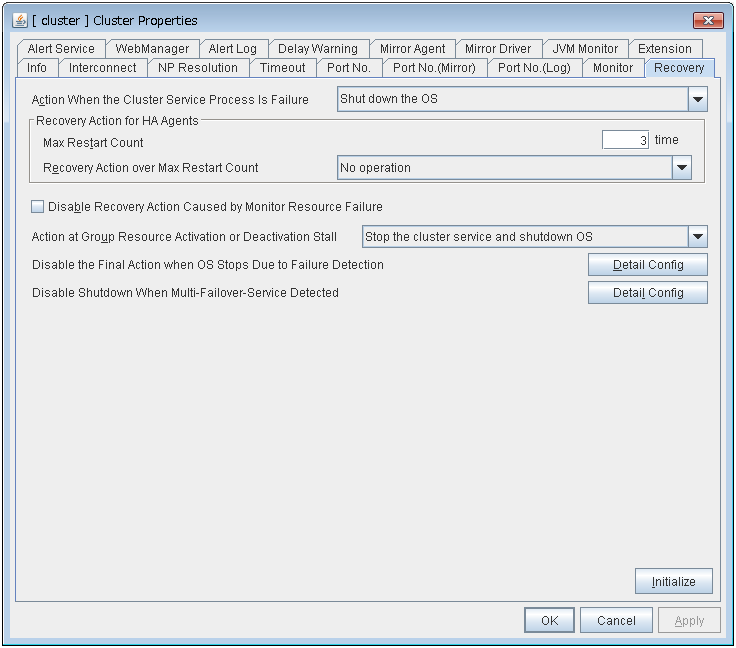Click the Cancel button

click(616, 620)
